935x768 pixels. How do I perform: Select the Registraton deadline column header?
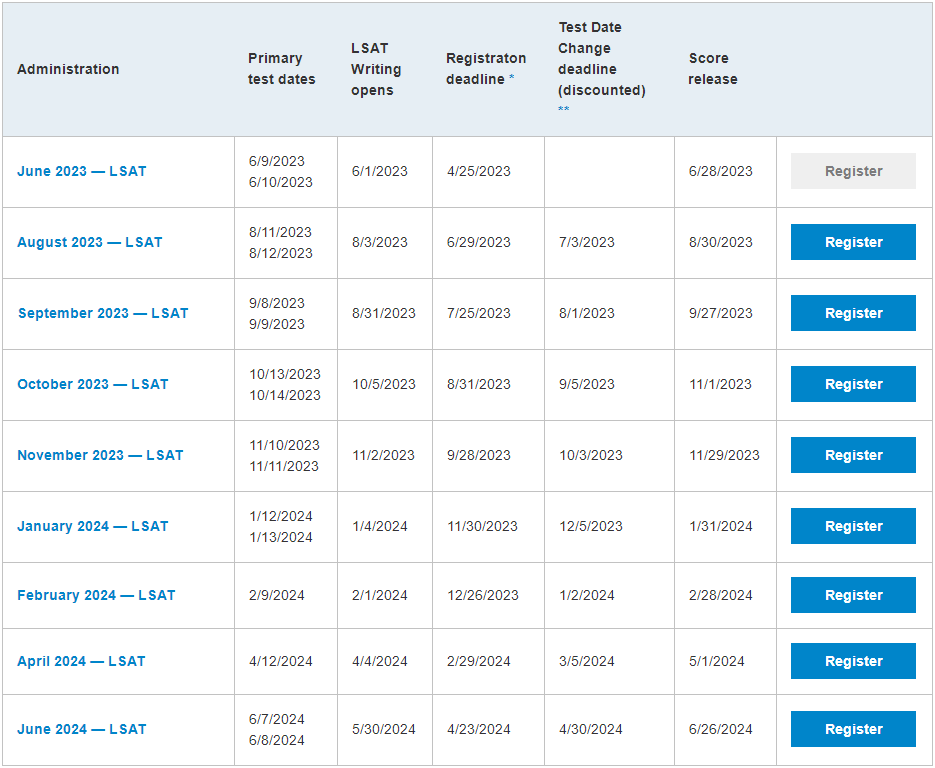coord(486,69)
